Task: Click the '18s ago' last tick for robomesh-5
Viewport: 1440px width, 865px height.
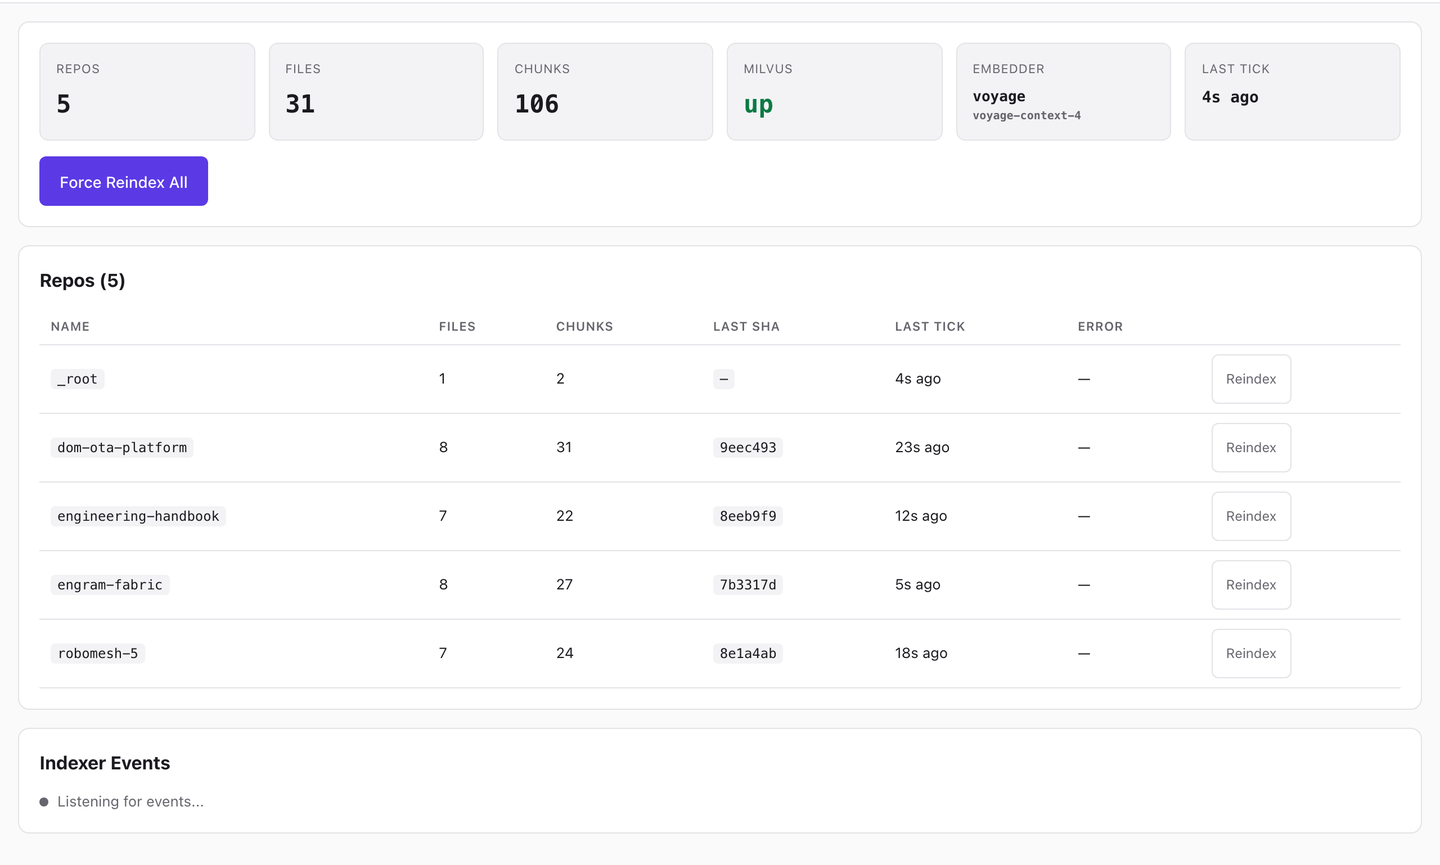Action: click(921, 653)
